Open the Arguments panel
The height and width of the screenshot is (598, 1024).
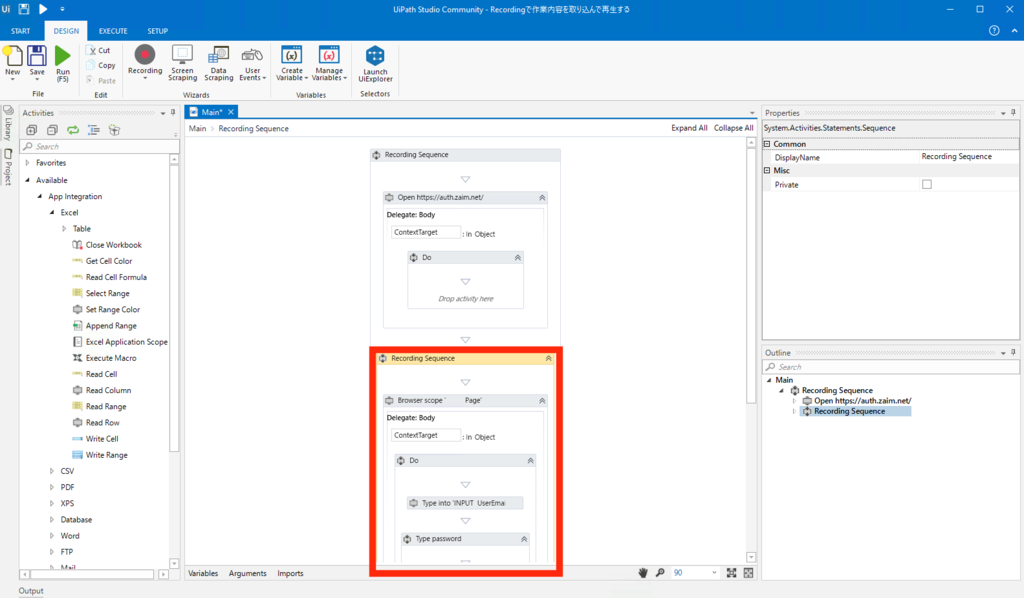tap(248, 573)
